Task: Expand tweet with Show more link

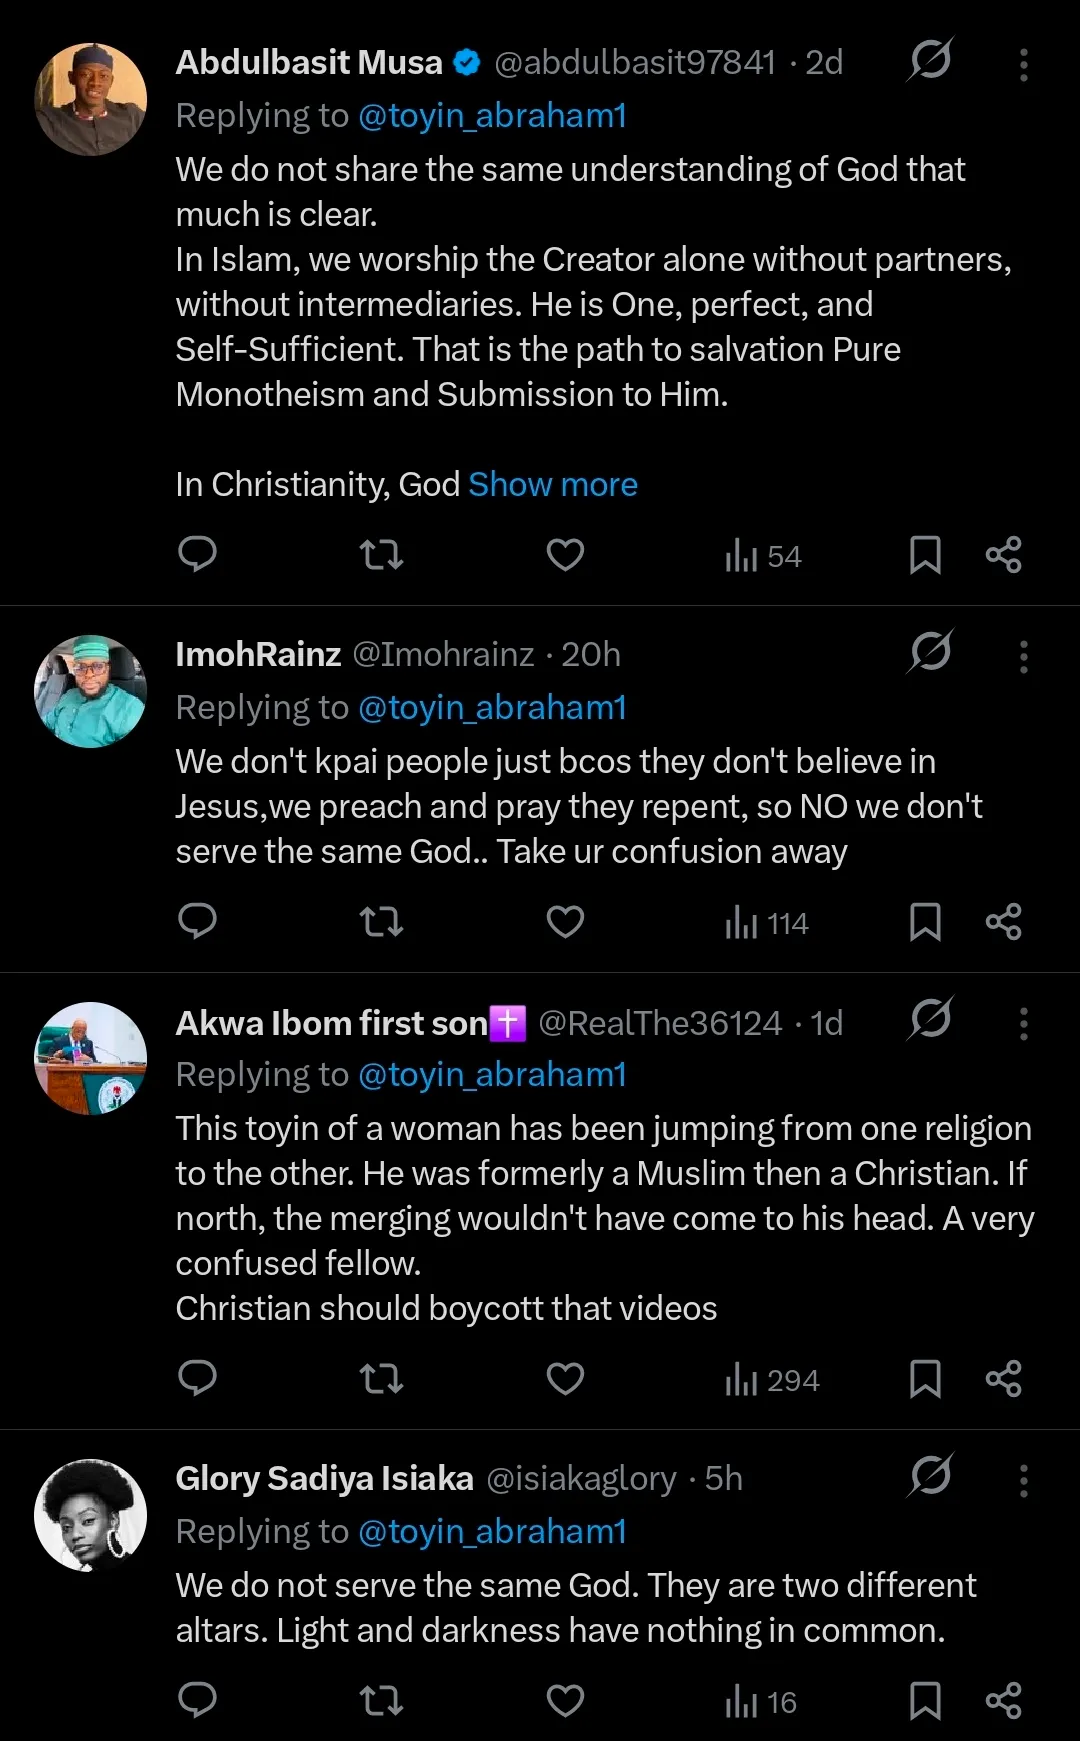Action: (x=553, y=485)
